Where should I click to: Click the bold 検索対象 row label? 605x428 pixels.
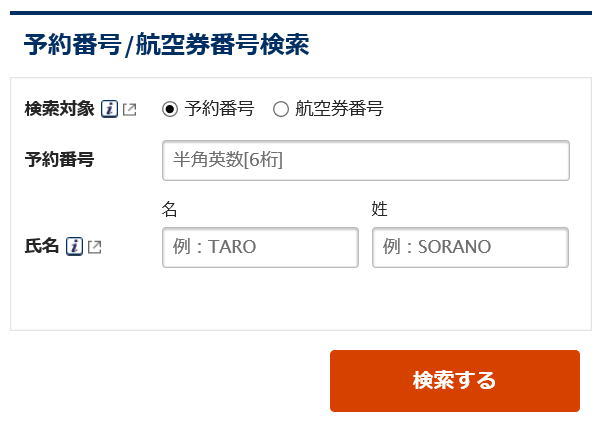tap(59, 109)
